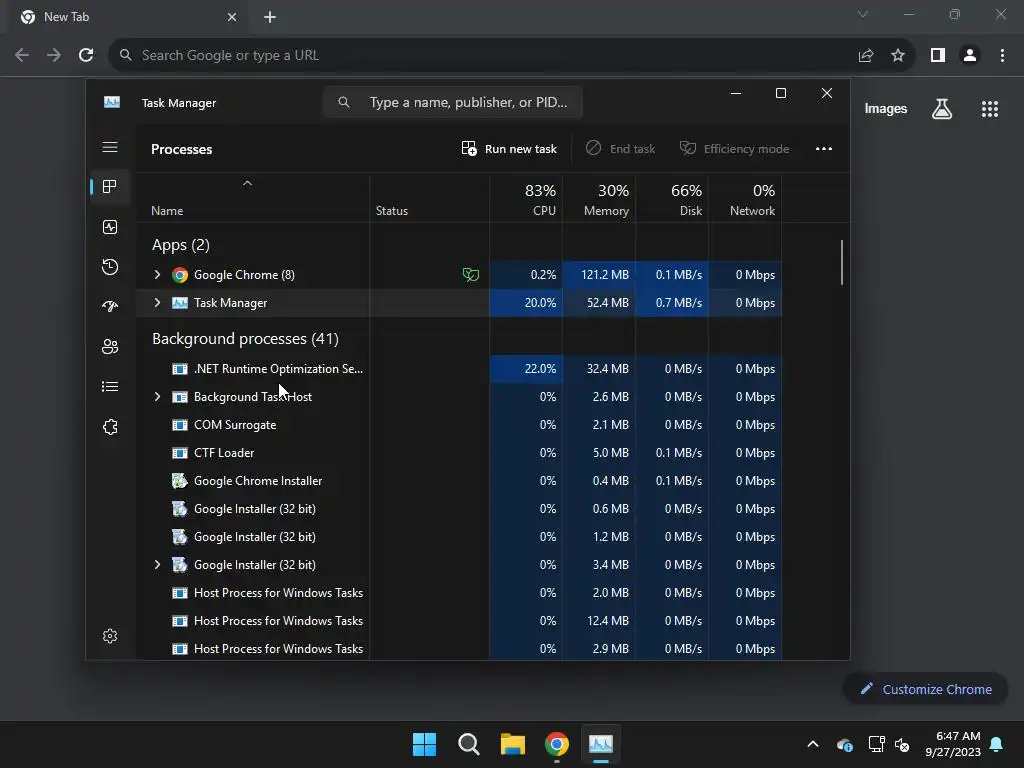
Task: Open the Chrome tab search chevron
Action: click(x=863, y=14)
